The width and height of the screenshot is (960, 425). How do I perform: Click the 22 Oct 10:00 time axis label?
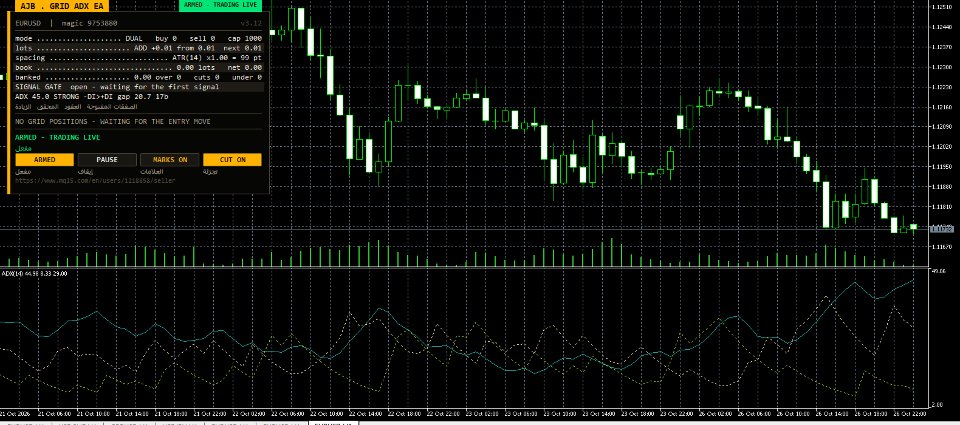coord(326,413)
